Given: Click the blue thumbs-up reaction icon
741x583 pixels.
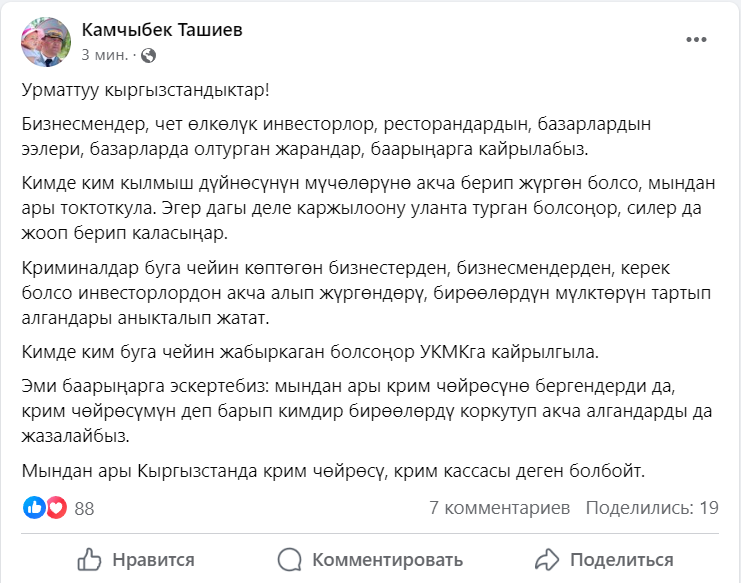Looking at the screenshot, I should [34, 508].
